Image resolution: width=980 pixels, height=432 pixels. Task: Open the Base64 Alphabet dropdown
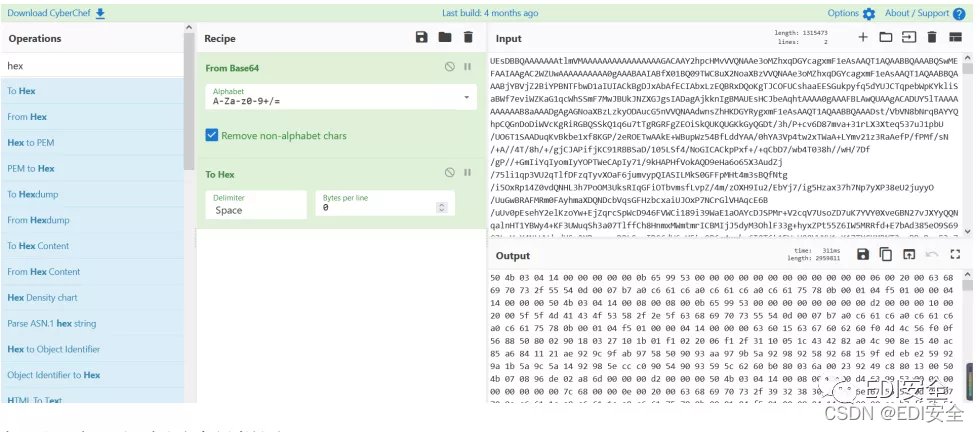[x=341, y=97]
